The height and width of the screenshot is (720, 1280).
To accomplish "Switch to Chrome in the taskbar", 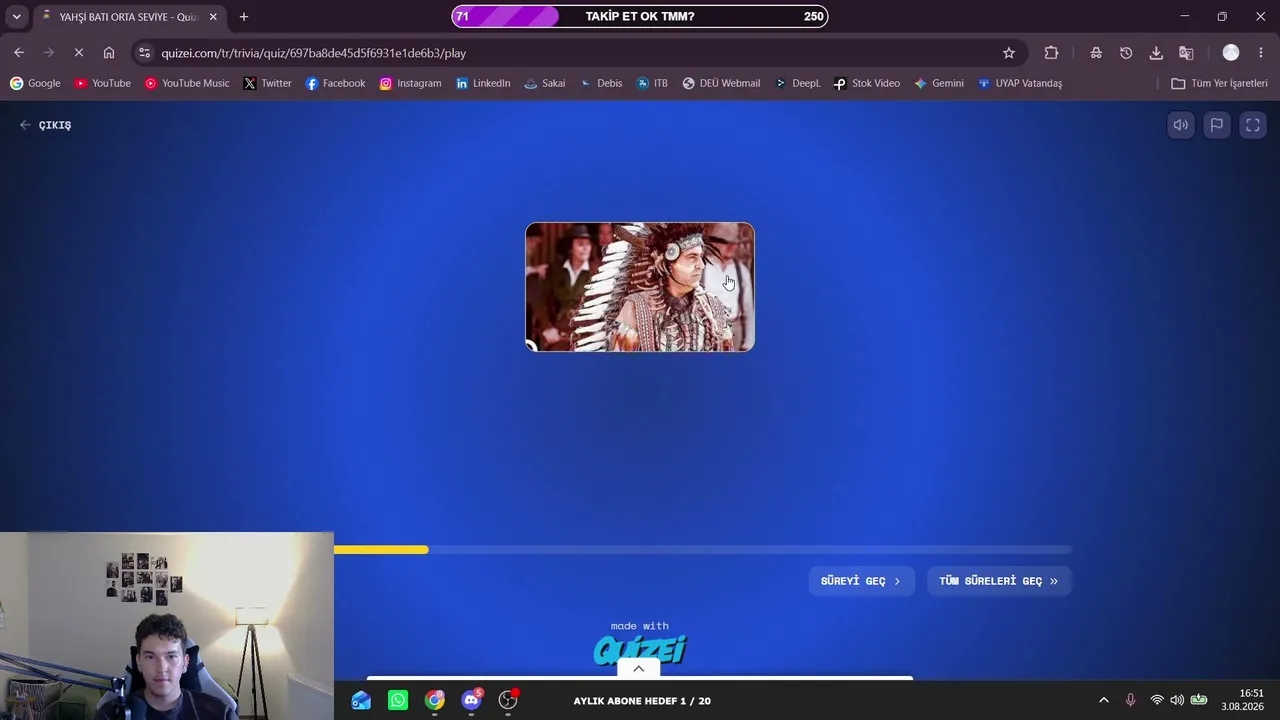I will [x=435, y=701].
